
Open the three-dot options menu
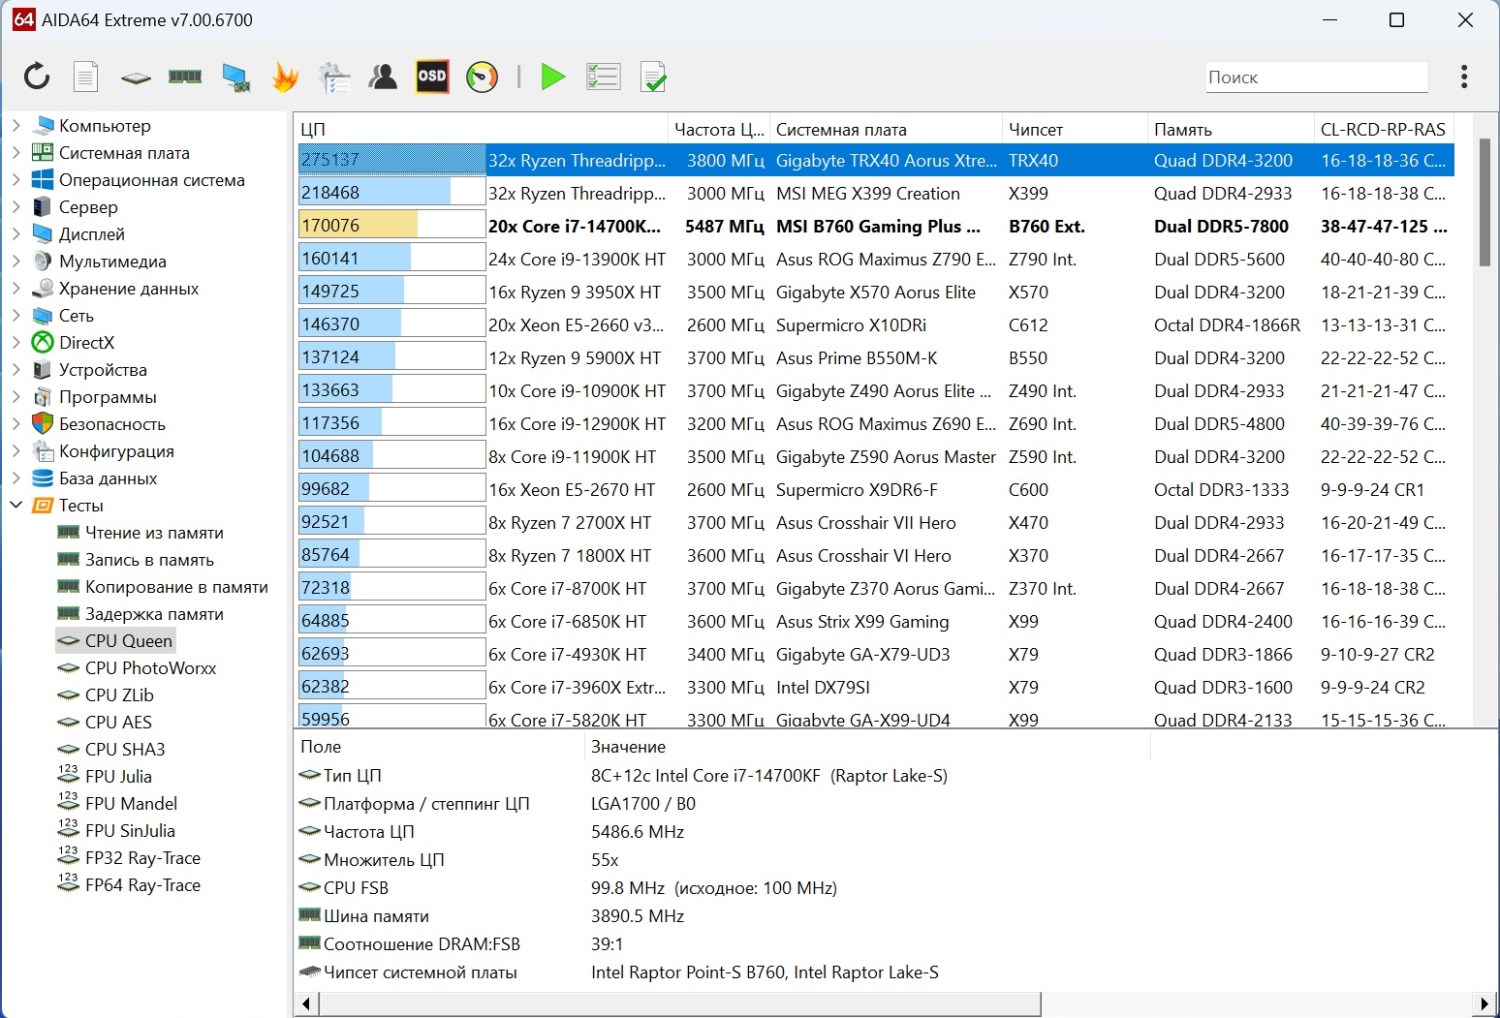pos(1464,77)
